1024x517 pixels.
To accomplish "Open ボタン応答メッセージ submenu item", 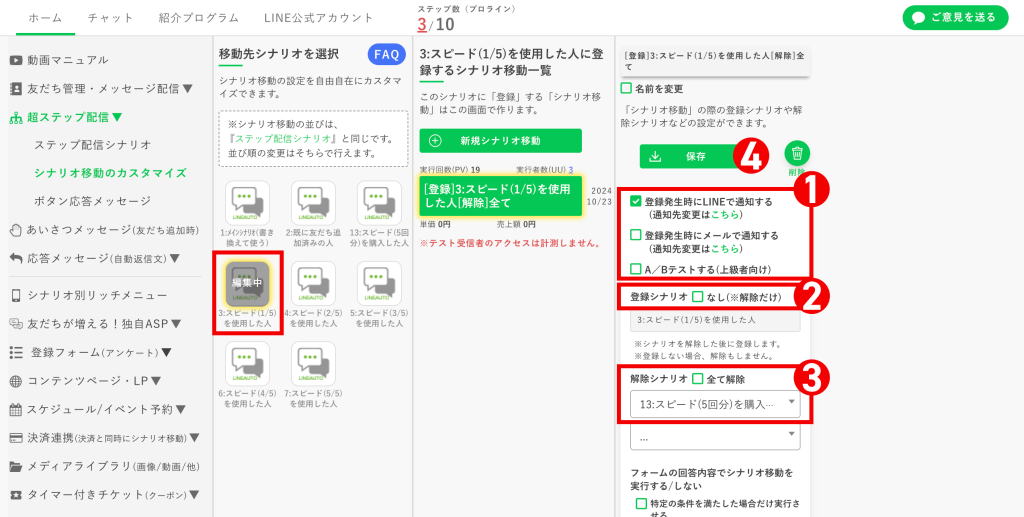I will (x=93, y=201).
